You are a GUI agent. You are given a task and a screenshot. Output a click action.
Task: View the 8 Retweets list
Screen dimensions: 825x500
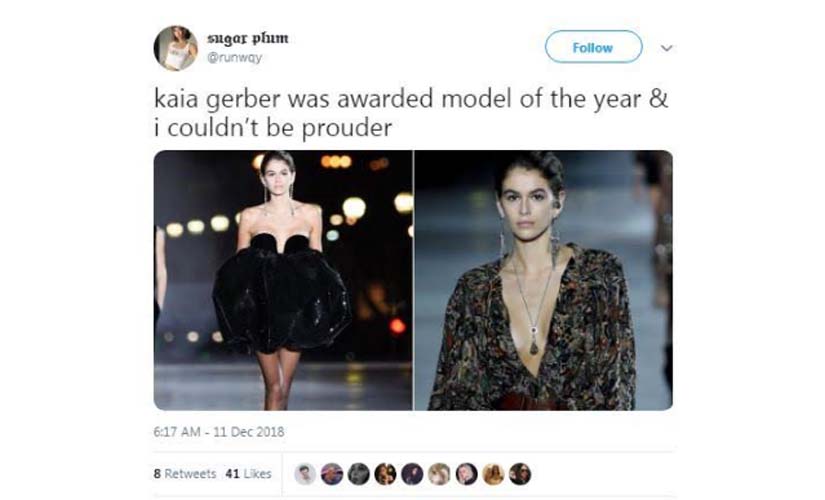(185, 474)
